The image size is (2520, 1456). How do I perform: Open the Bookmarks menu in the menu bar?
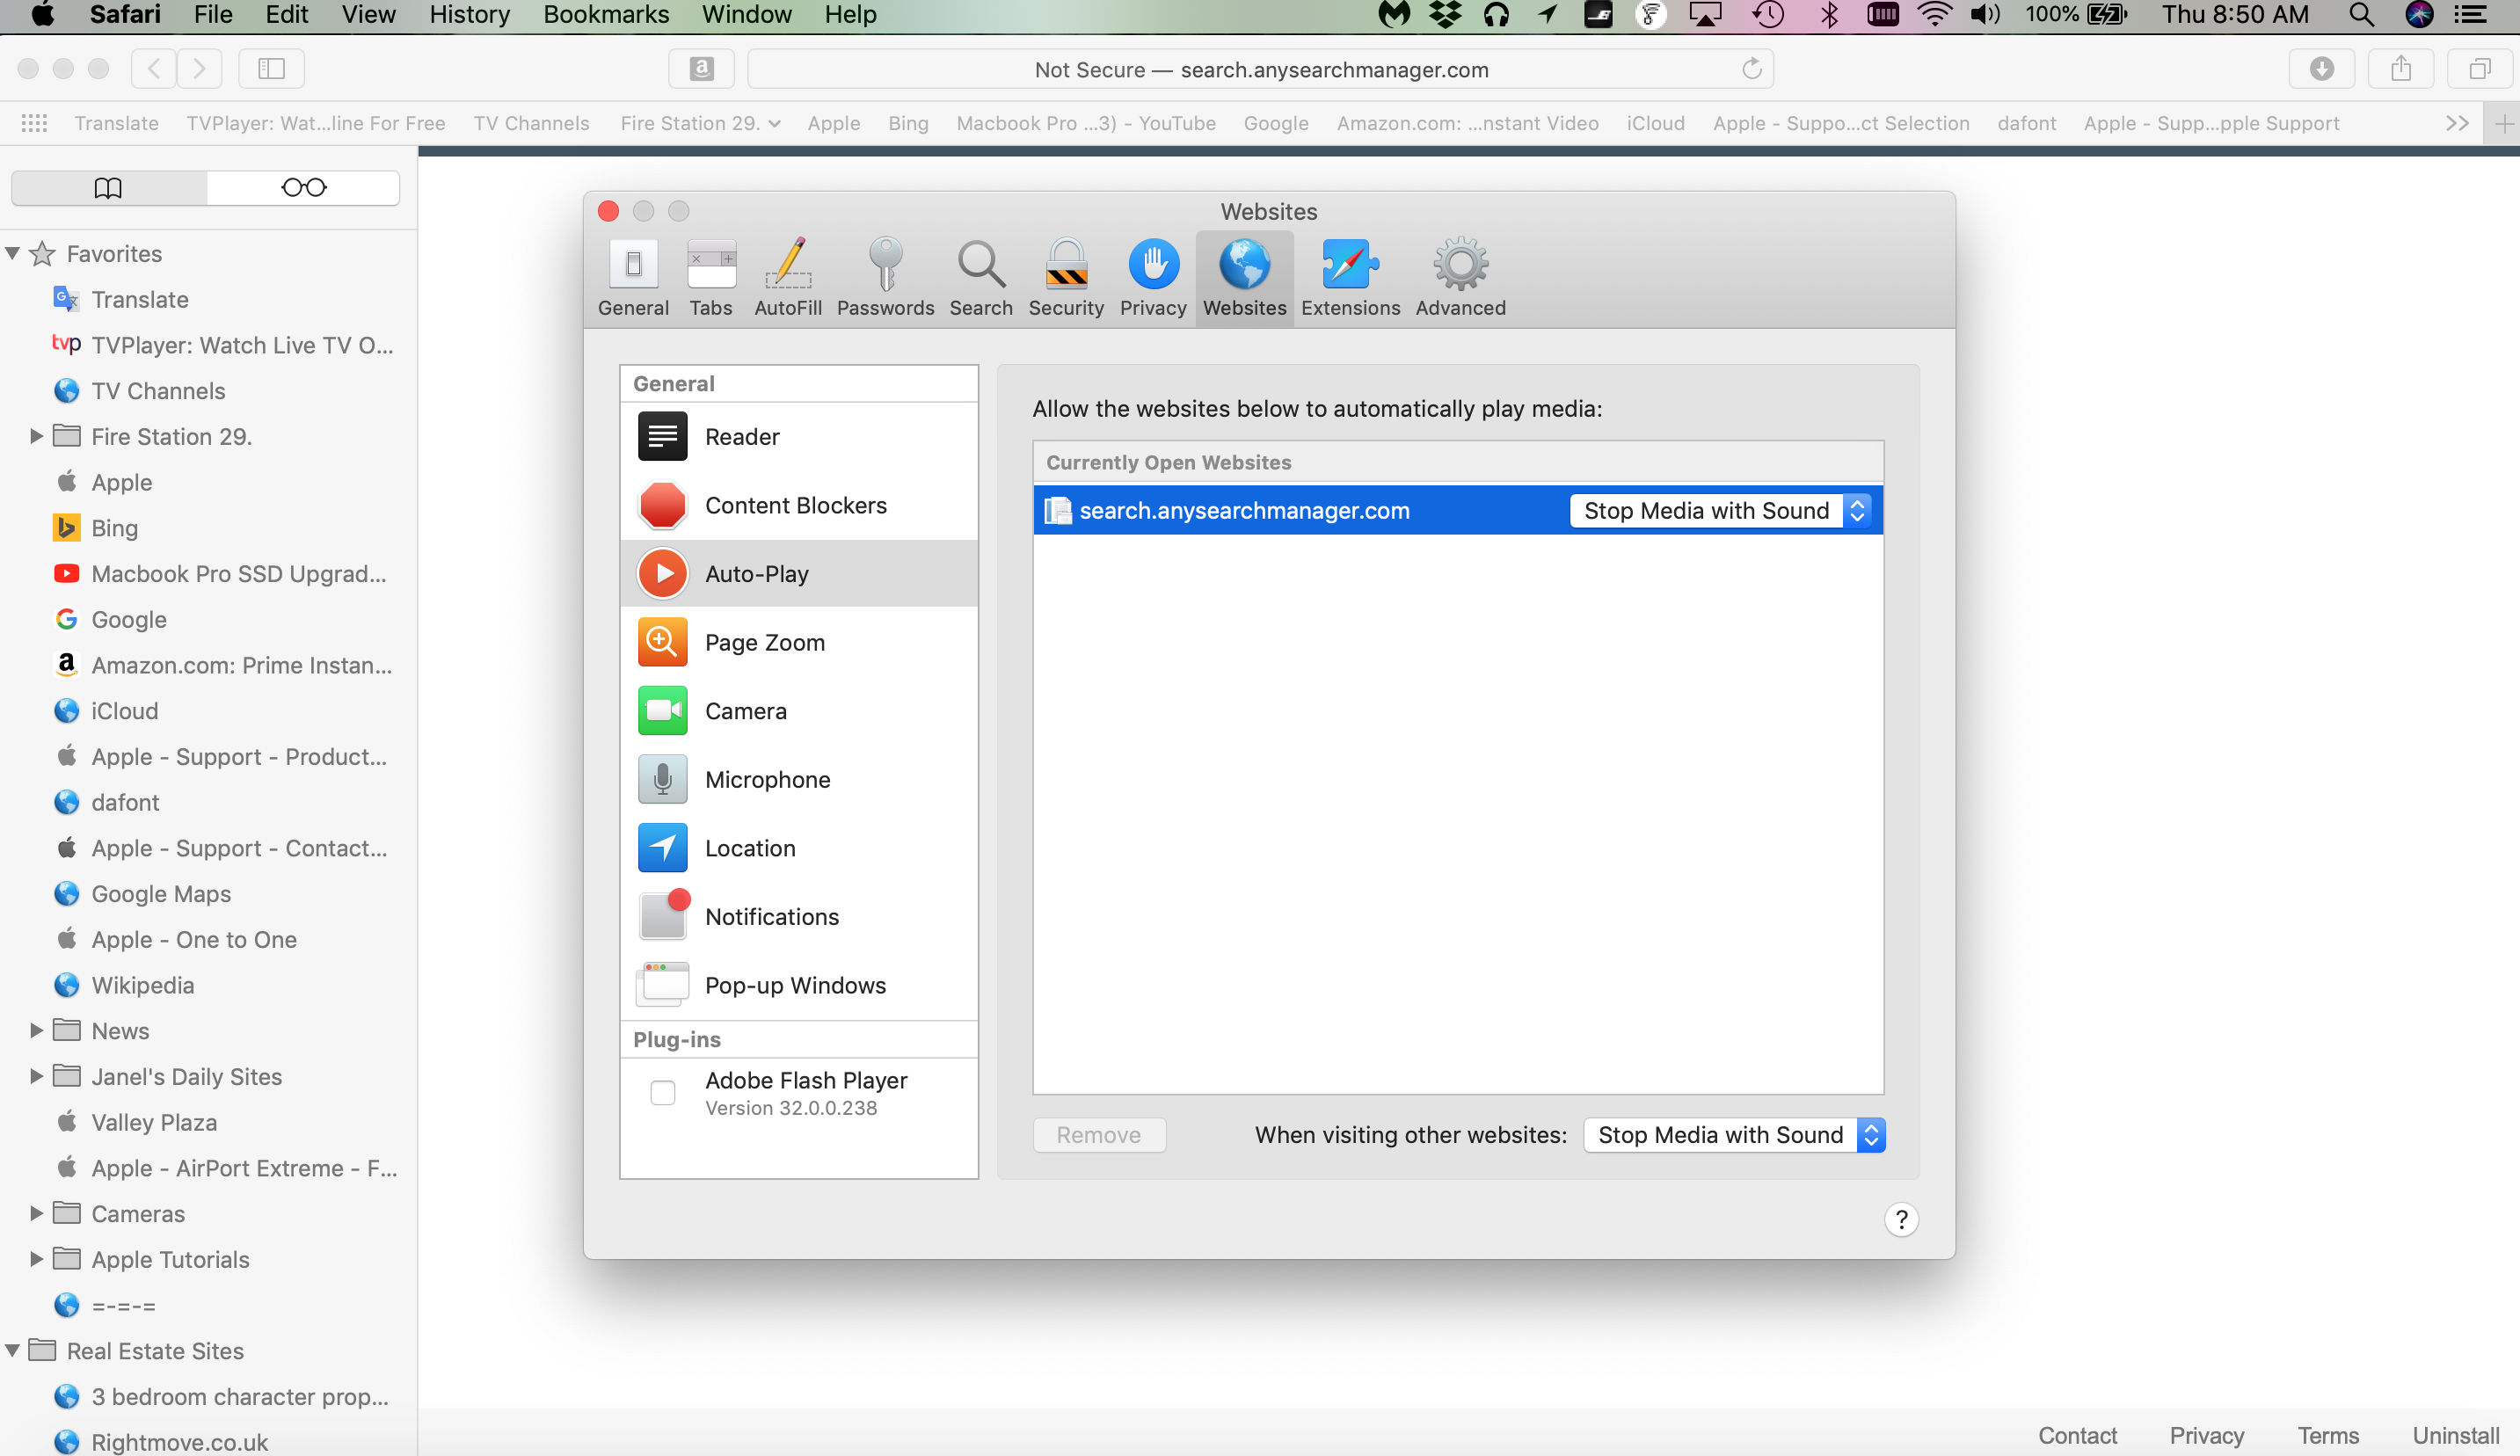pos(605,15)
